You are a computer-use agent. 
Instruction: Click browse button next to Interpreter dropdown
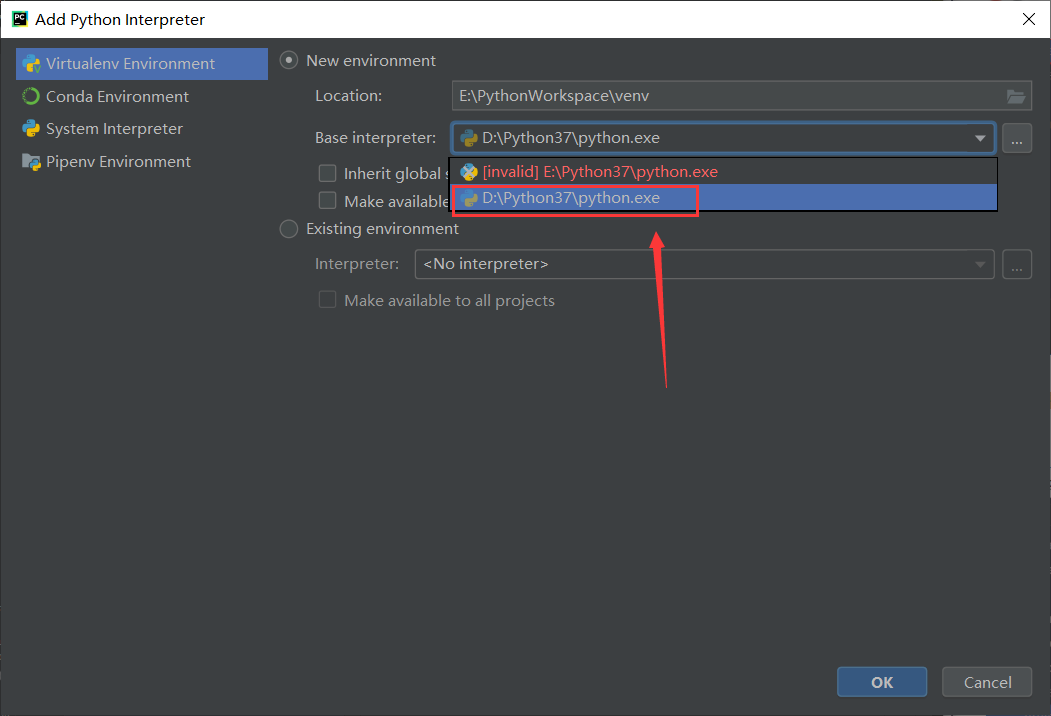point(1017,264)
